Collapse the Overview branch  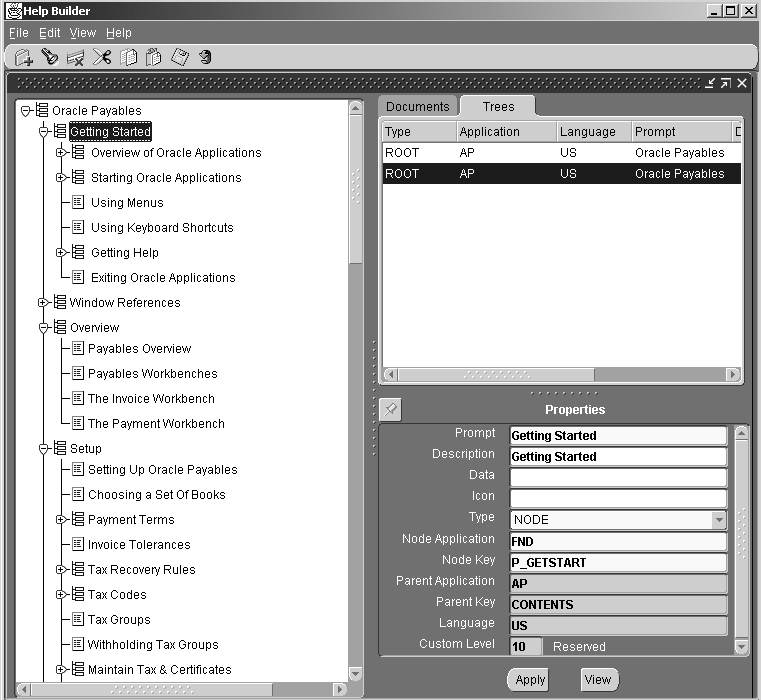(44, 328)
